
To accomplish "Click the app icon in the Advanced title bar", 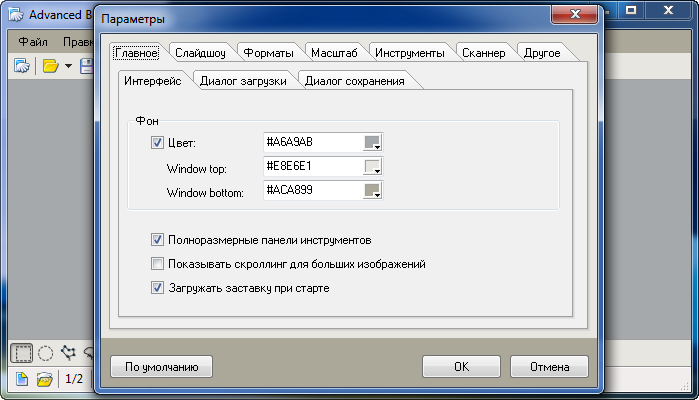I will 16,14.
